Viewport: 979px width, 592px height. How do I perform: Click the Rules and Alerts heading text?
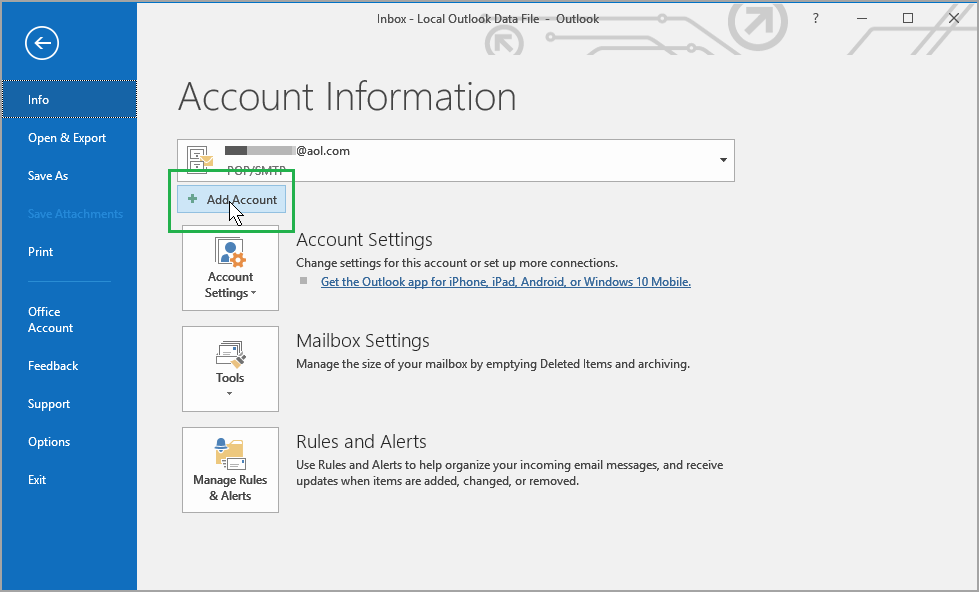coord(362,442)
